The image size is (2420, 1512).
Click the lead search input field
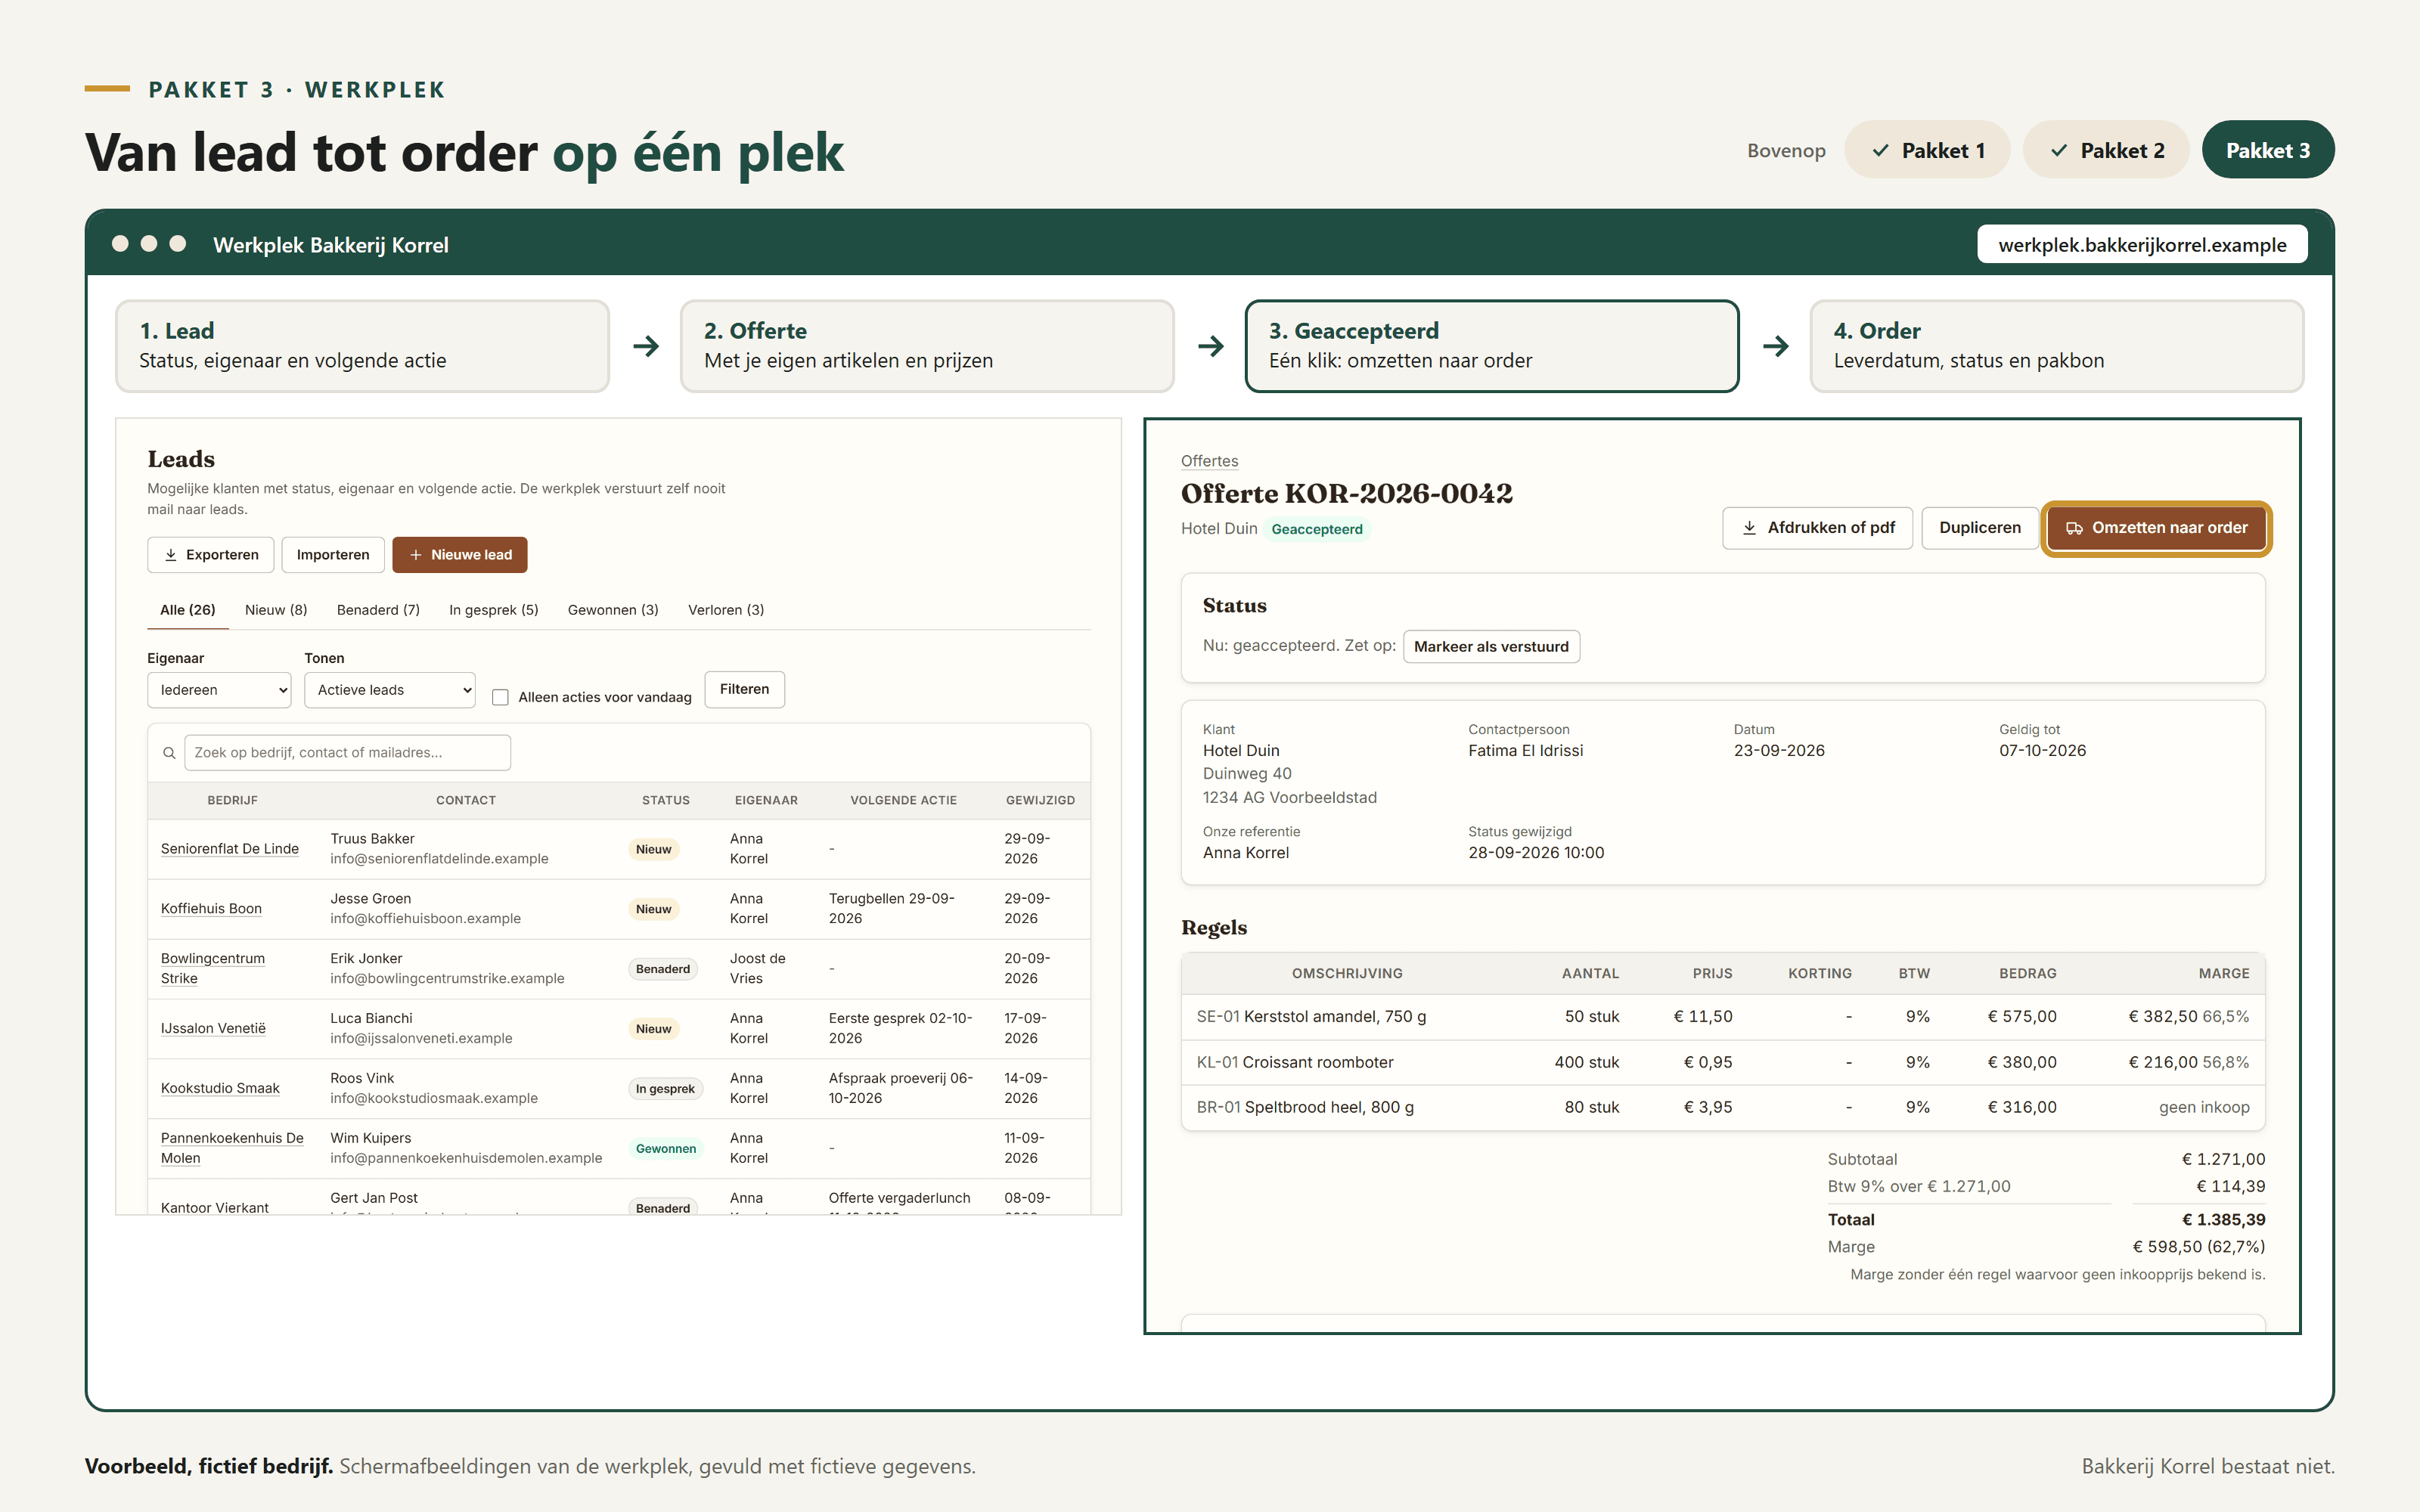[x=348, y=753]
